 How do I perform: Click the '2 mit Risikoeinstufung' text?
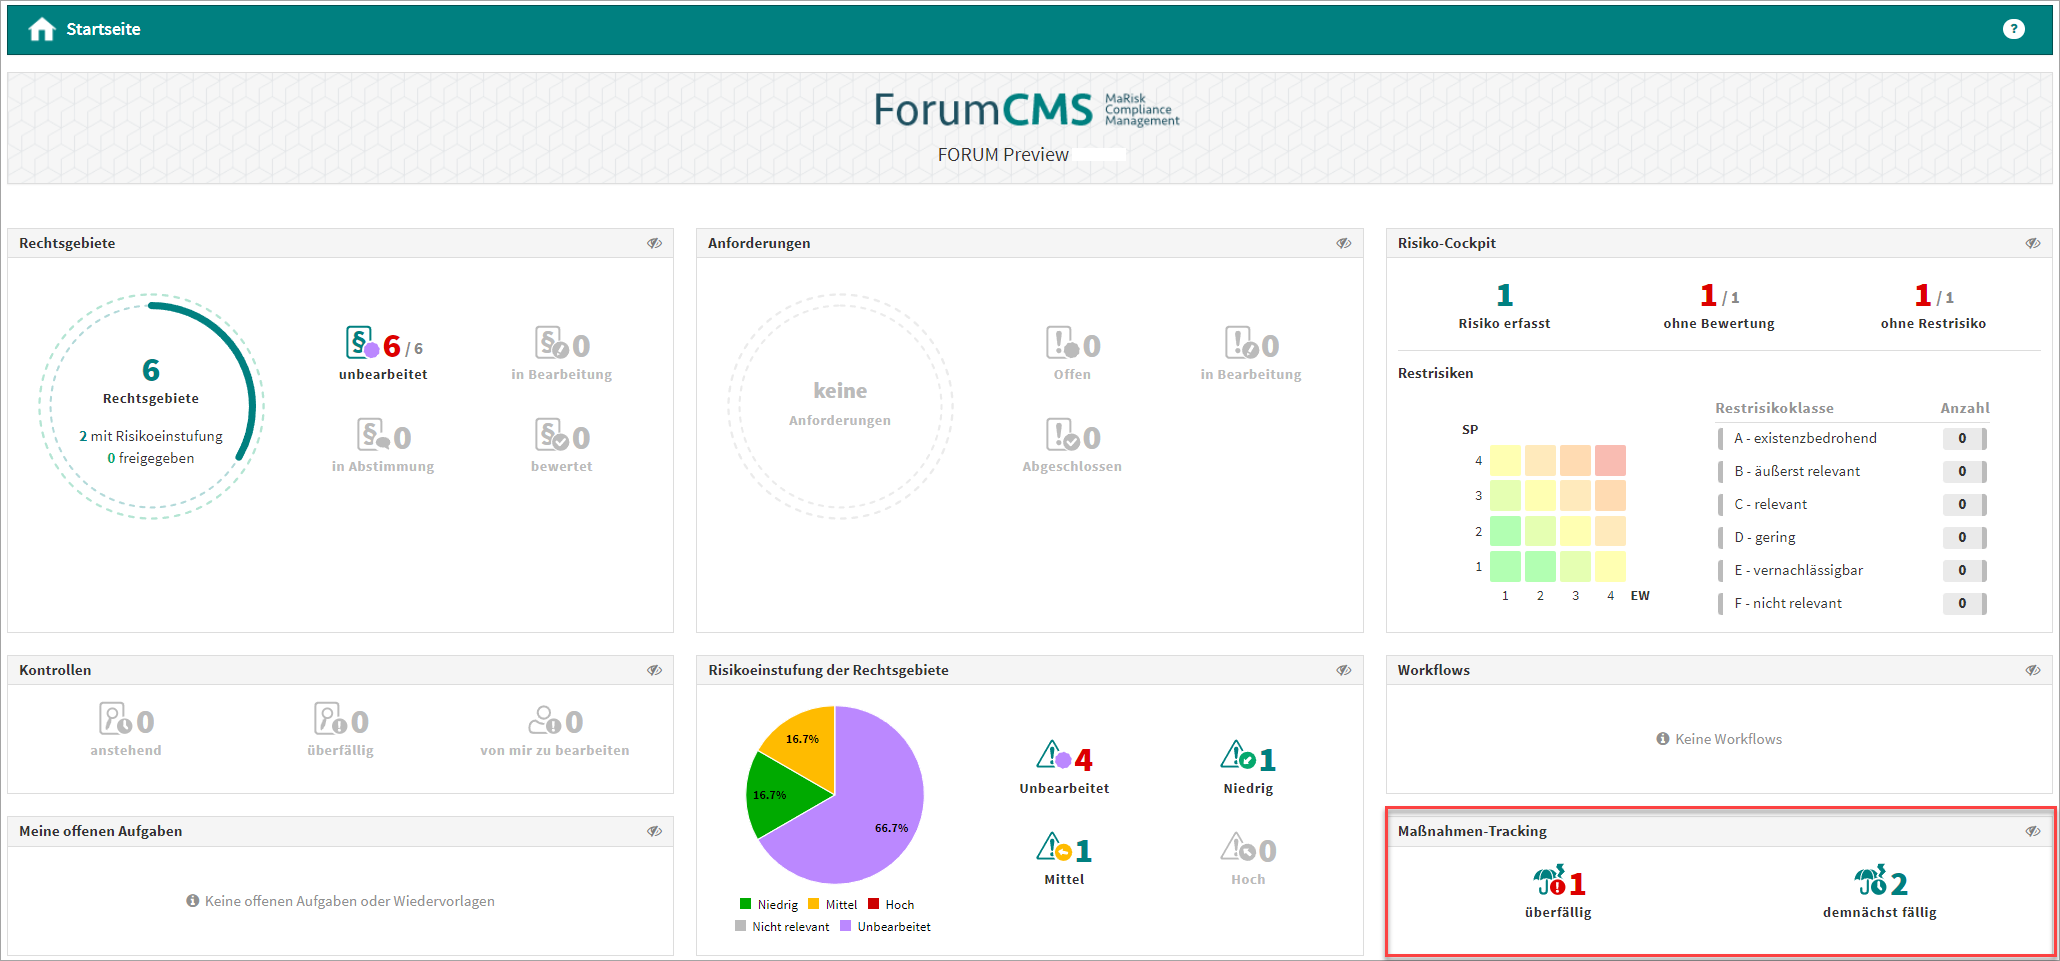(151, 436)
